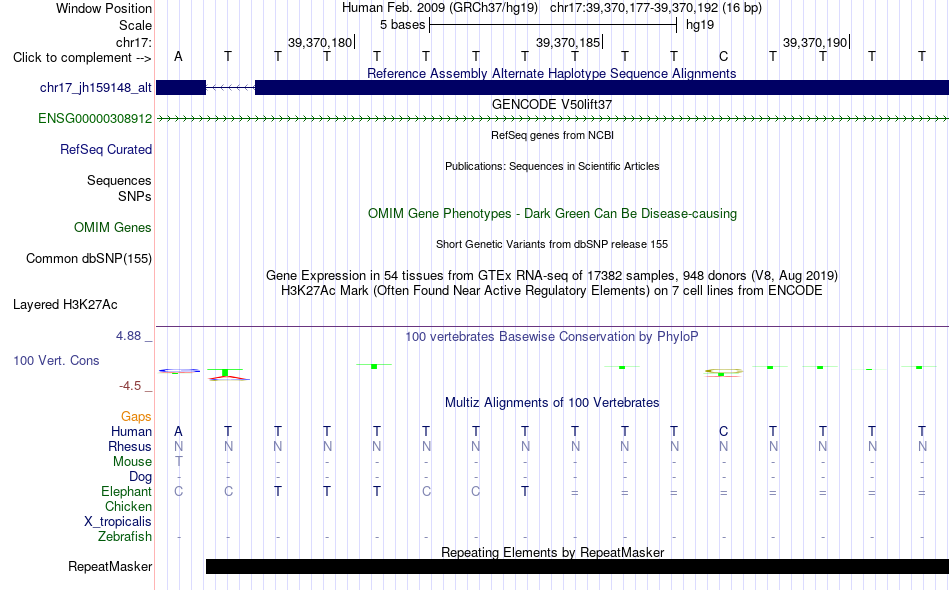
Task: Click the hg19 scale label
Action: click(700, 25)
